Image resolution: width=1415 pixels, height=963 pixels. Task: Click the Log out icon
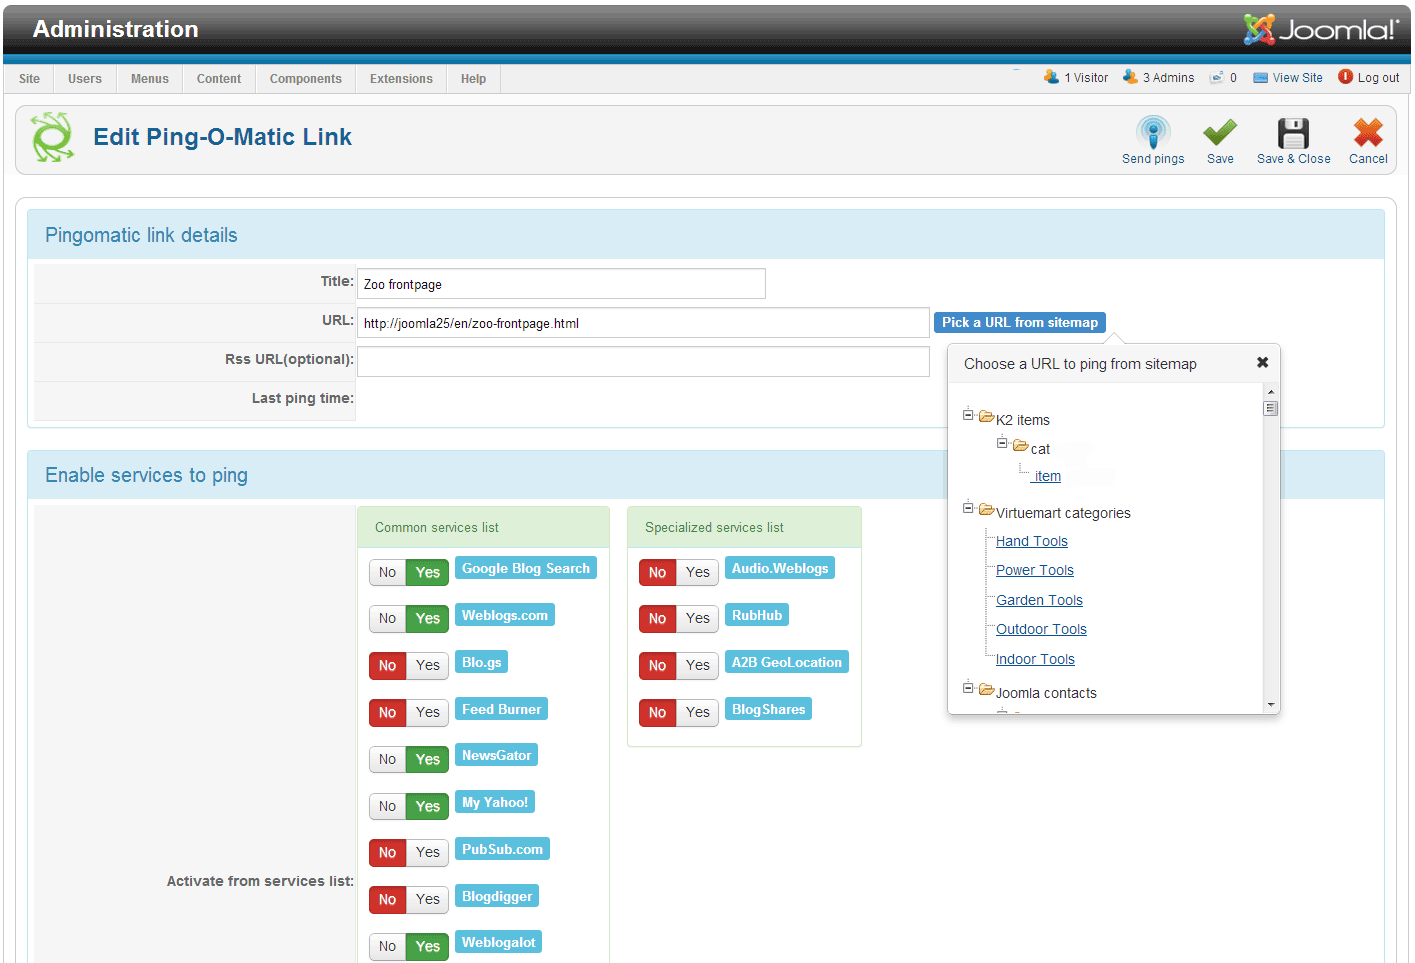click(x=1345, y=77)
